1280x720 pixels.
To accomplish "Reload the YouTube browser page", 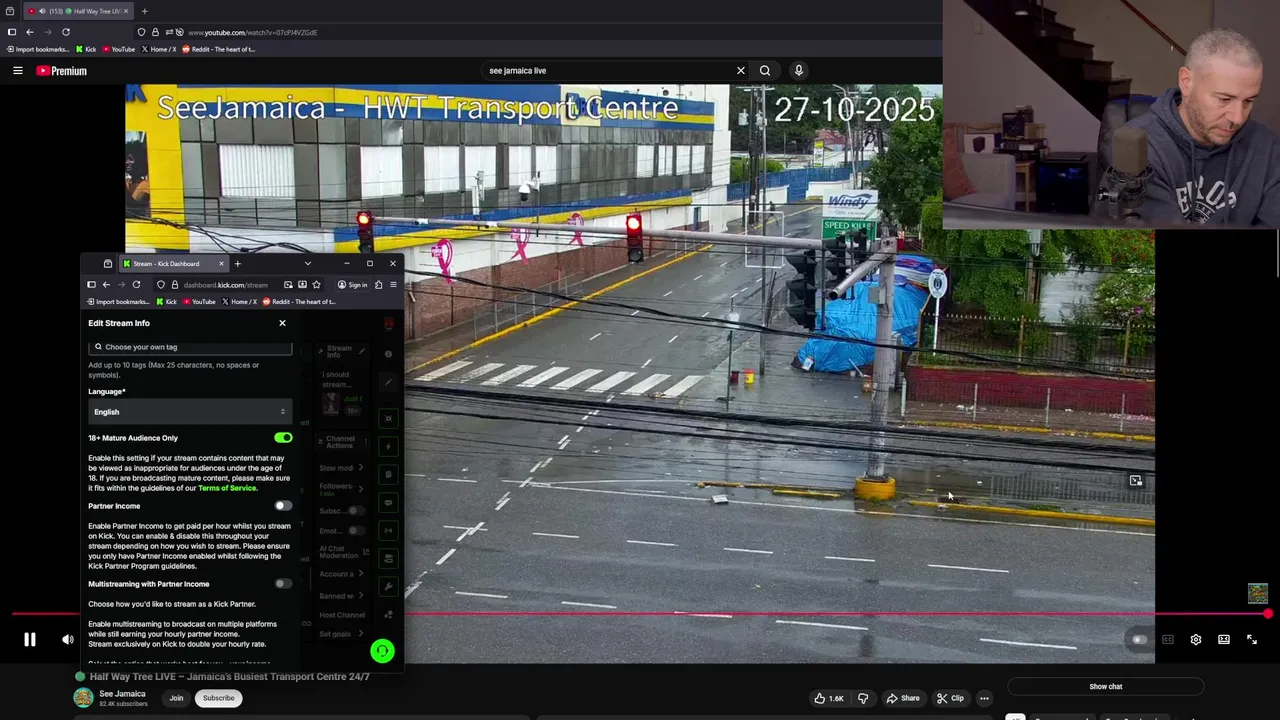I will (x=66, y=32).
